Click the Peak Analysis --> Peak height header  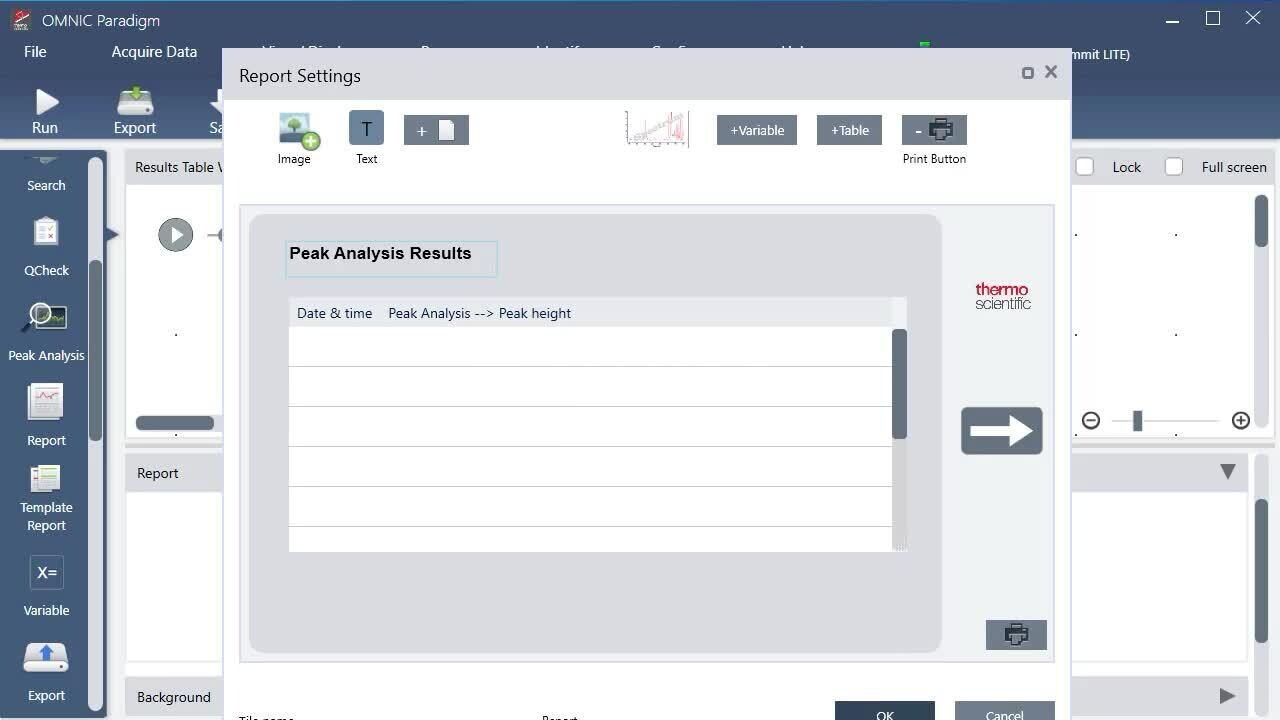(x=479, y=313)
